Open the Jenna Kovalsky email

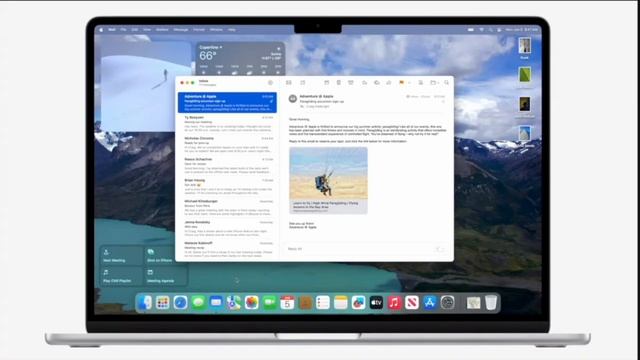click(x=227, y=228)
